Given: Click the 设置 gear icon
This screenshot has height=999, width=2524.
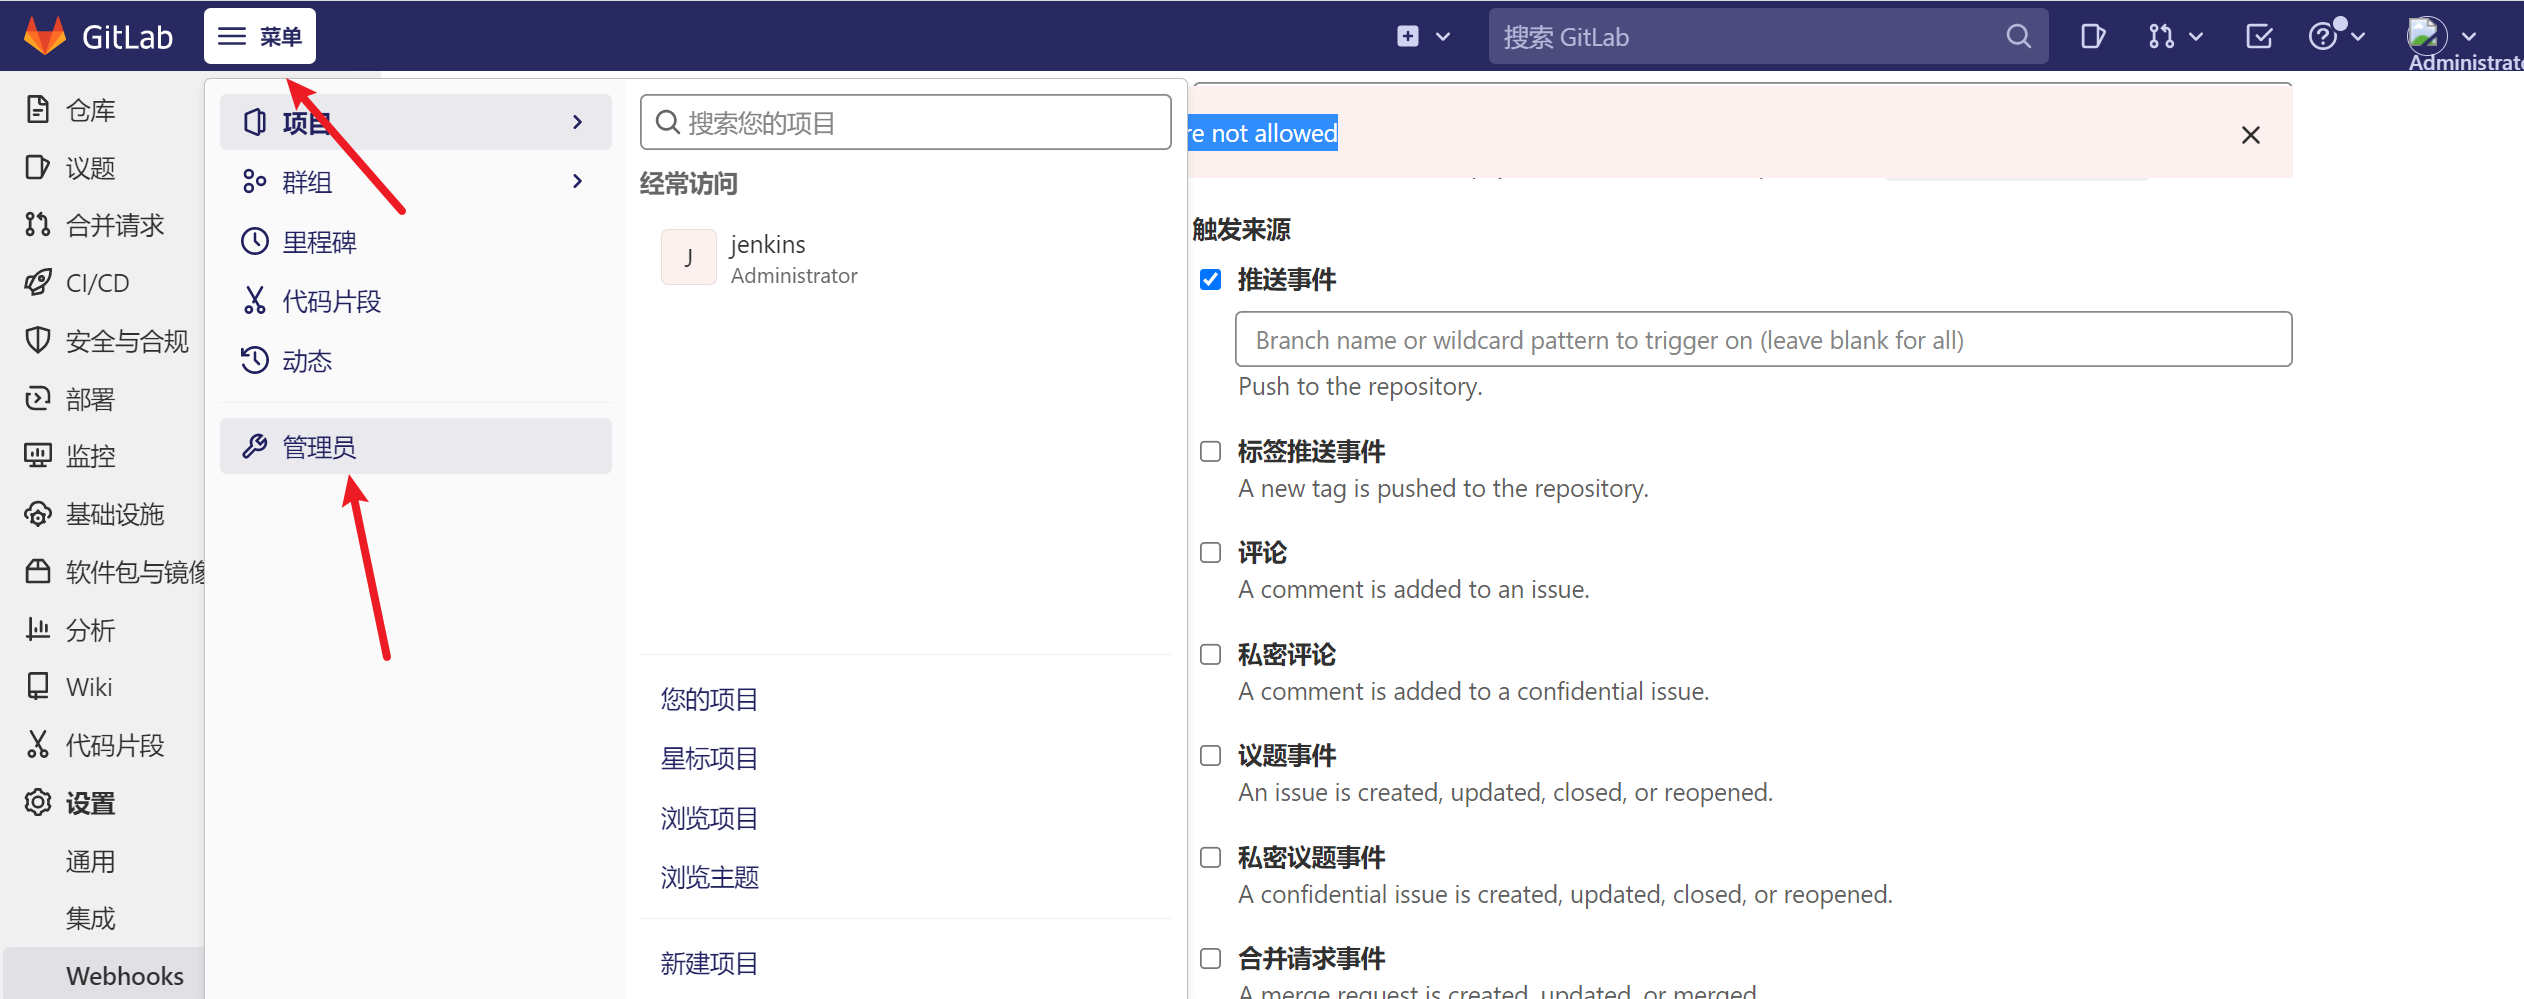Looking at the screenshot, I should pos(38,802).
